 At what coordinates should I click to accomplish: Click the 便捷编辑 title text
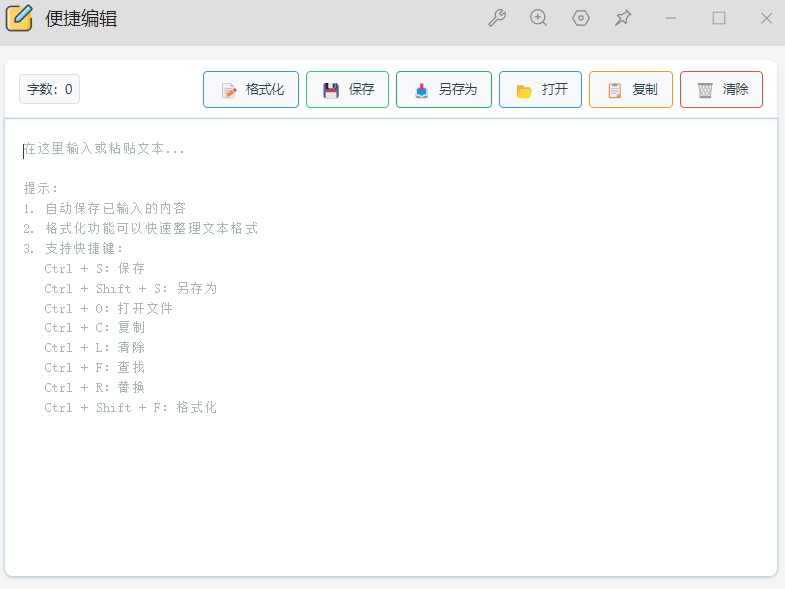pos(81,18)
